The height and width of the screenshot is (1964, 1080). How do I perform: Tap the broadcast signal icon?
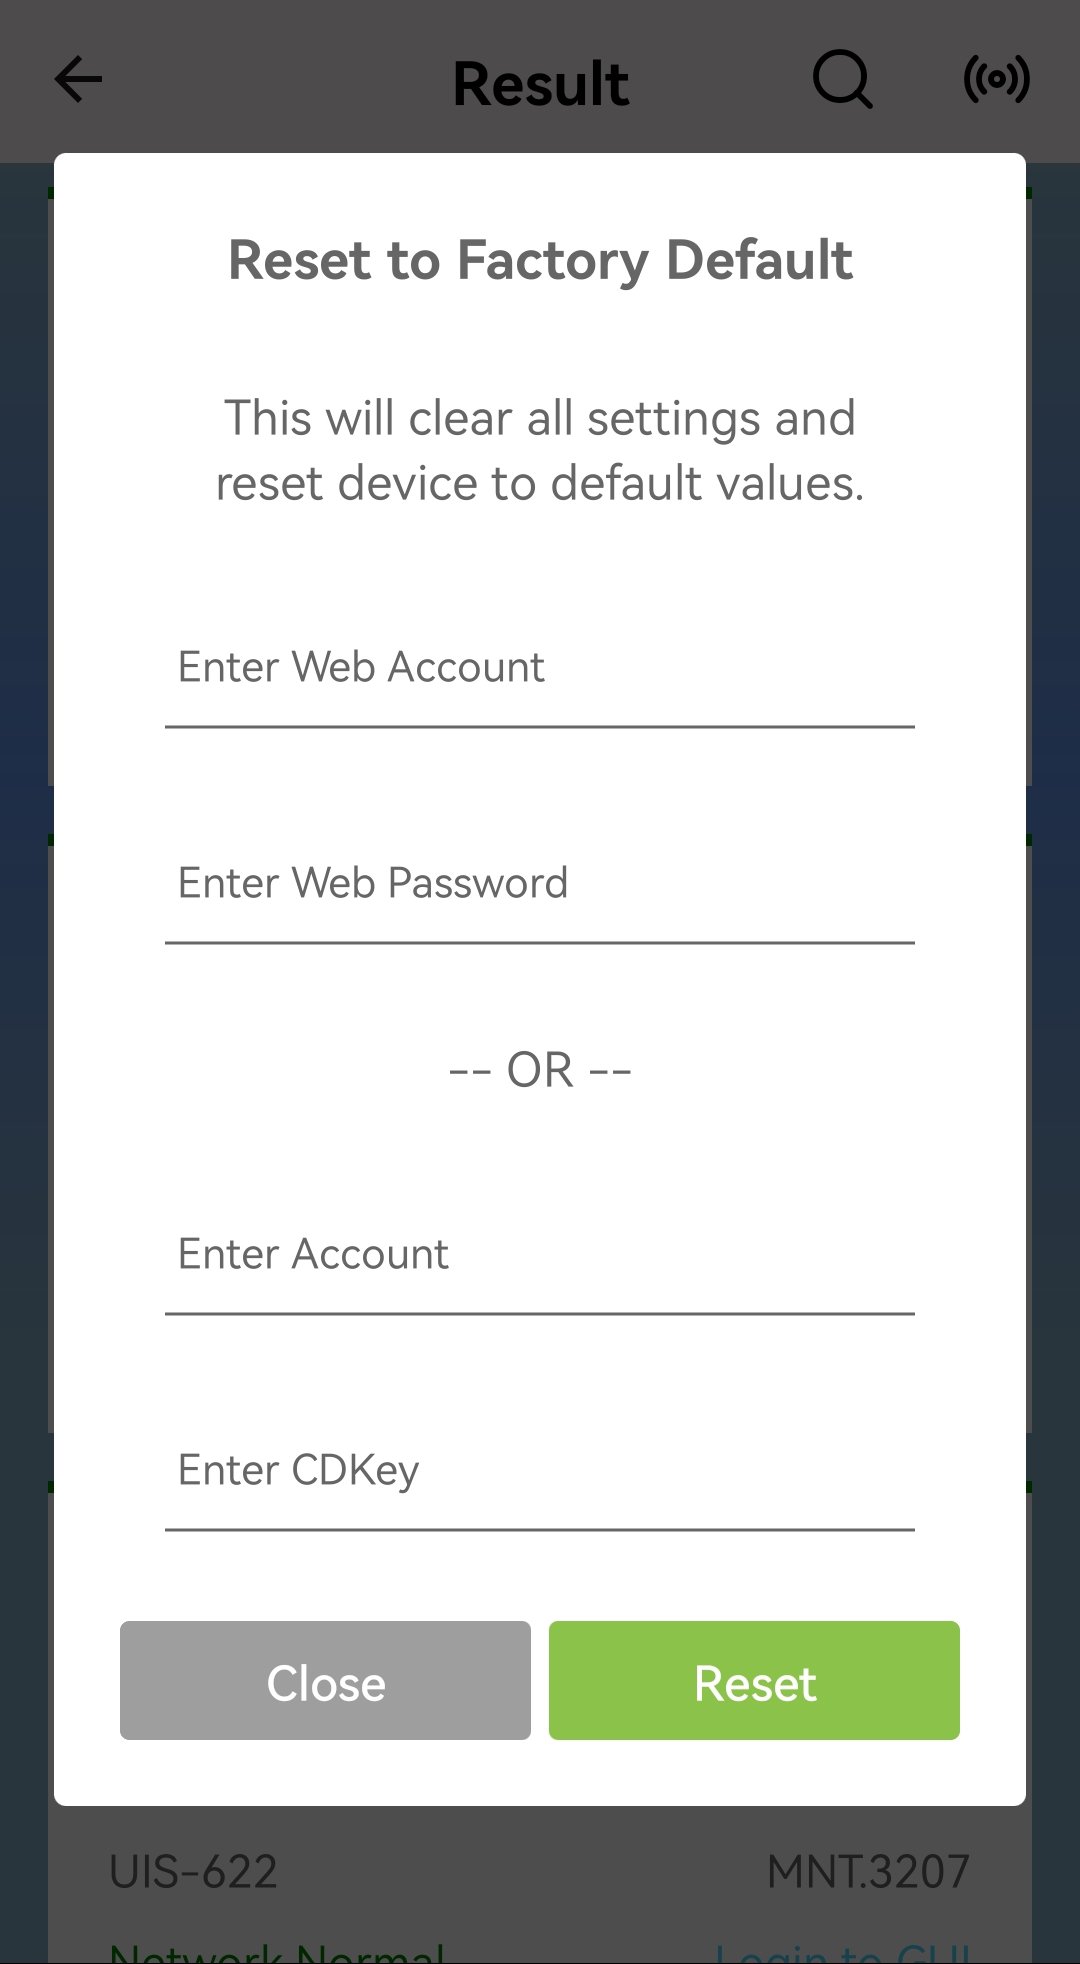click(996, 79)
